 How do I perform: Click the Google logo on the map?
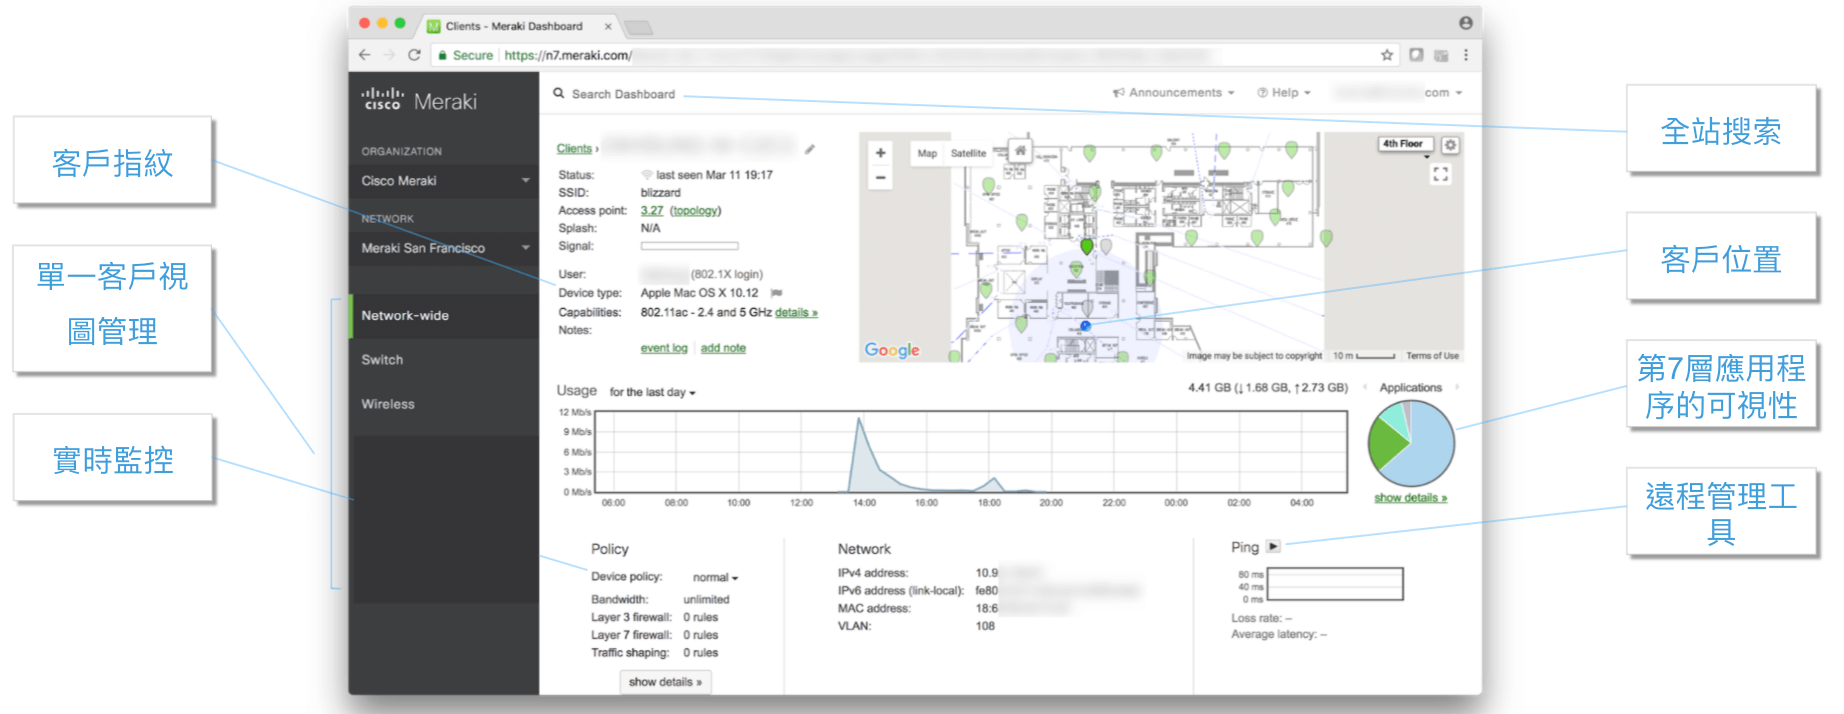point(892,350)
